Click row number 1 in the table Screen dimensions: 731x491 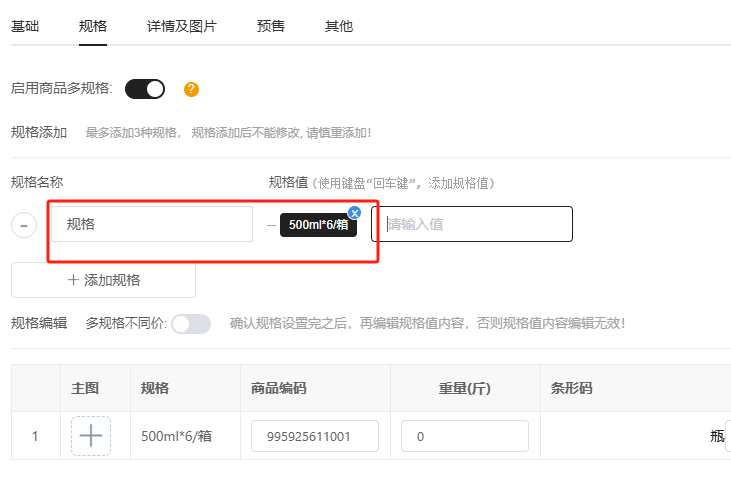pyautogui.click(x=35, y=436)
